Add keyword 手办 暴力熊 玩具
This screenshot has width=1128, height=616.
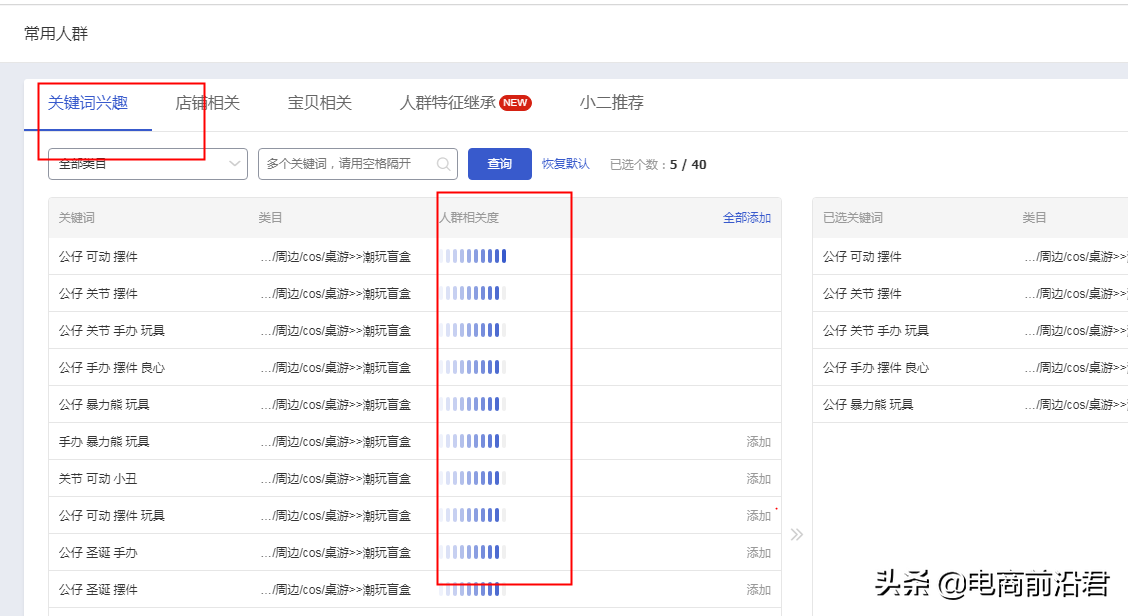pos(758,442)
